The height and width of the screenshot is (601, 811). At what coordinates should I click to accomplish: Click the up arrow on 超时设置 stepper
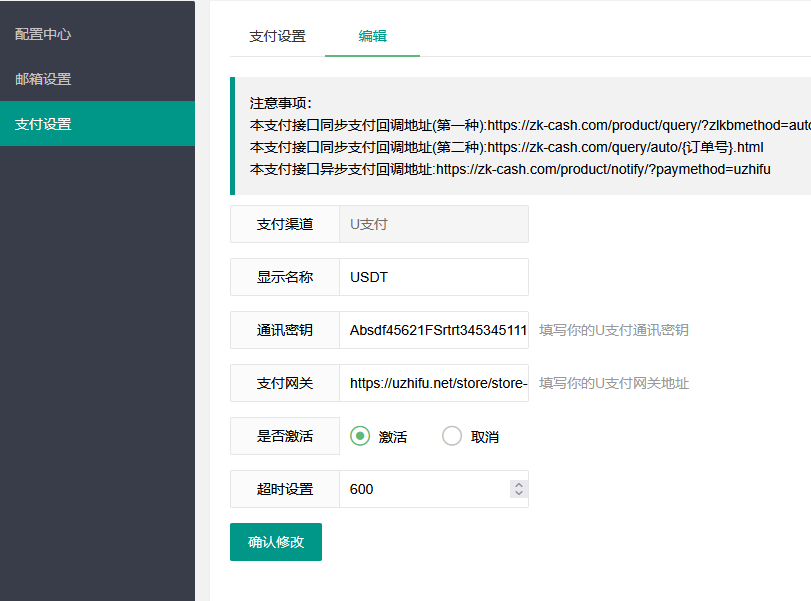pos(518,484)
